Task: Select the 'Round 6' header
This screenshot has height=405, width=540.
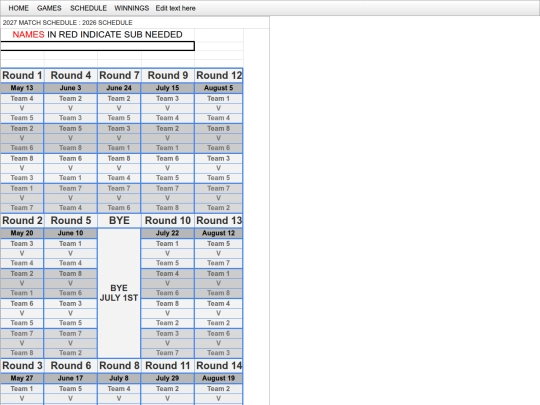Action: pyautogui.click(x=71, y=365)
